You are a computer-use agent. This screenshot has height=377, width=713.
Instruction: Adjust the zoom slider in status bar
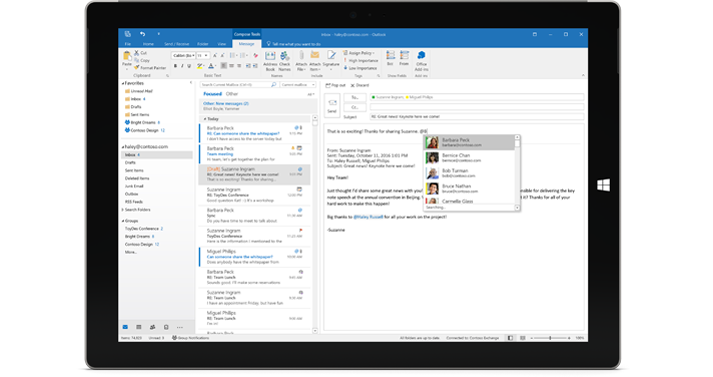click(550, 338)
